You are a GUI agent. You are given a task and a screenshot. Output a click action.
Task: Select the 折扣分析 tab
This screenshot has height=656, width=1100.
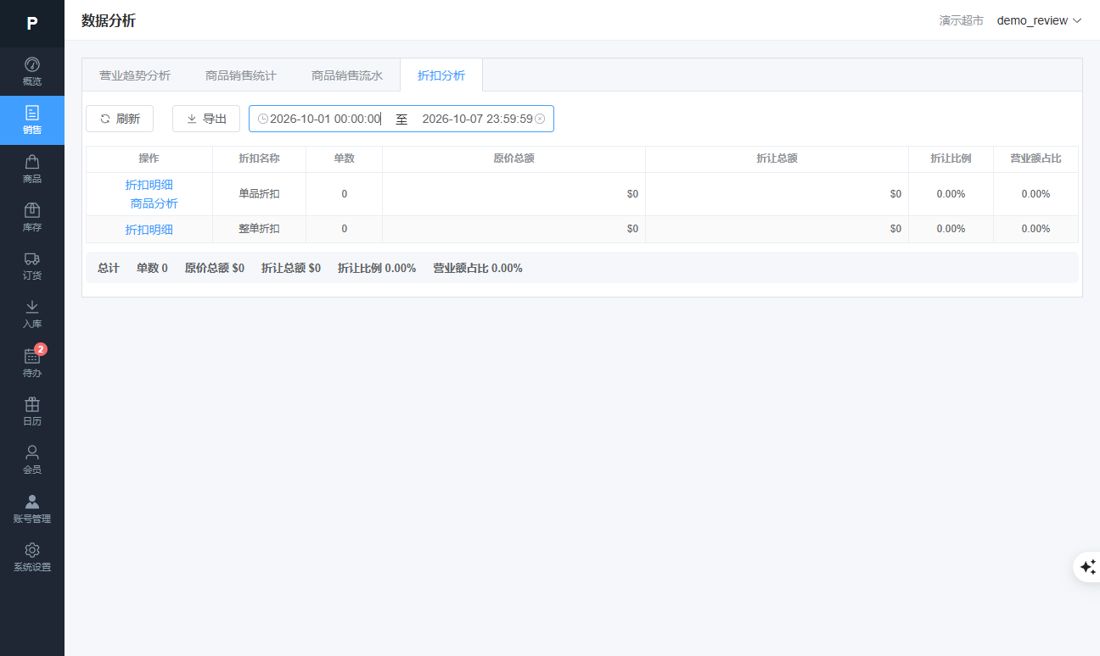441,75
